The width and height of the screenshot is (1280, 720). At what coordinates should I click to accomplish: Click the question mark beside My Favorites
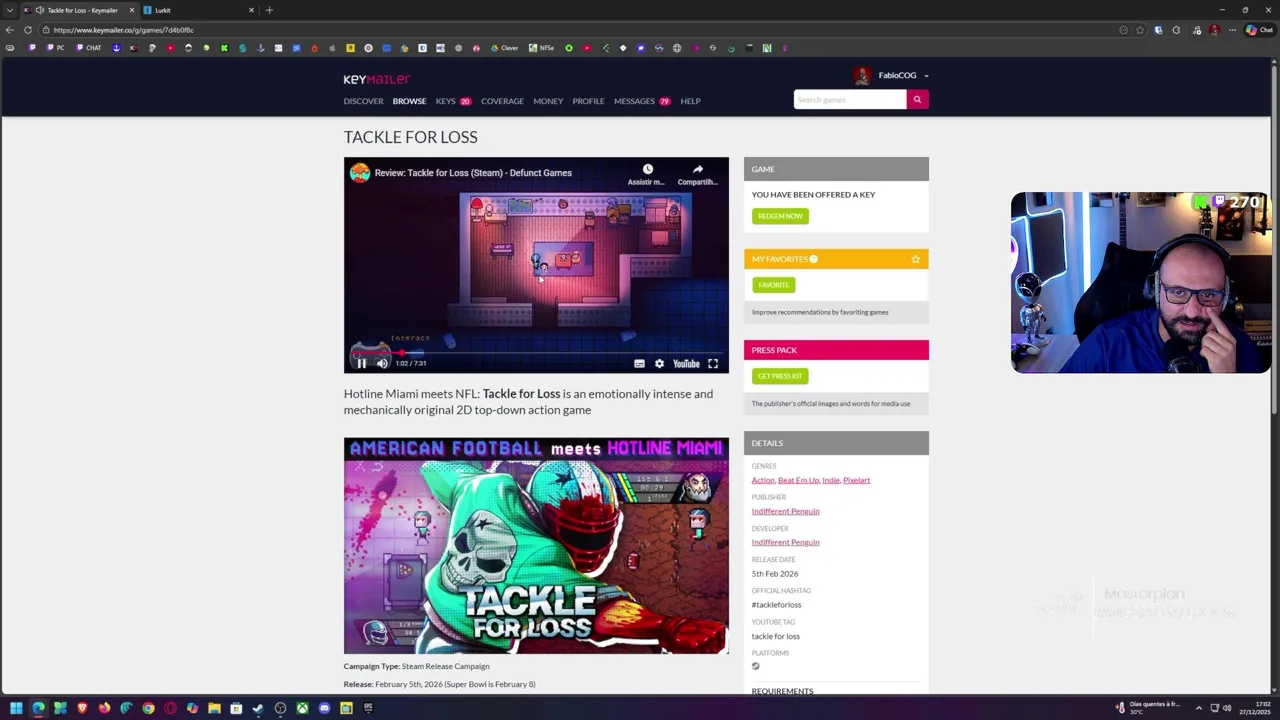(x=813, y=259)
